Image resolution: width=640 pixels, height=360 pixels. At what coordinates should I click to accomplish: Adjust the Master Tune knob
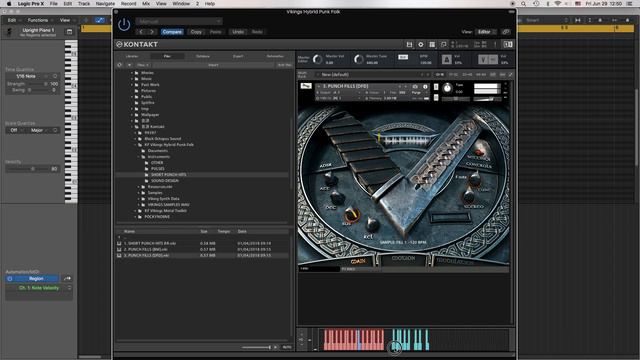[358, 60]
